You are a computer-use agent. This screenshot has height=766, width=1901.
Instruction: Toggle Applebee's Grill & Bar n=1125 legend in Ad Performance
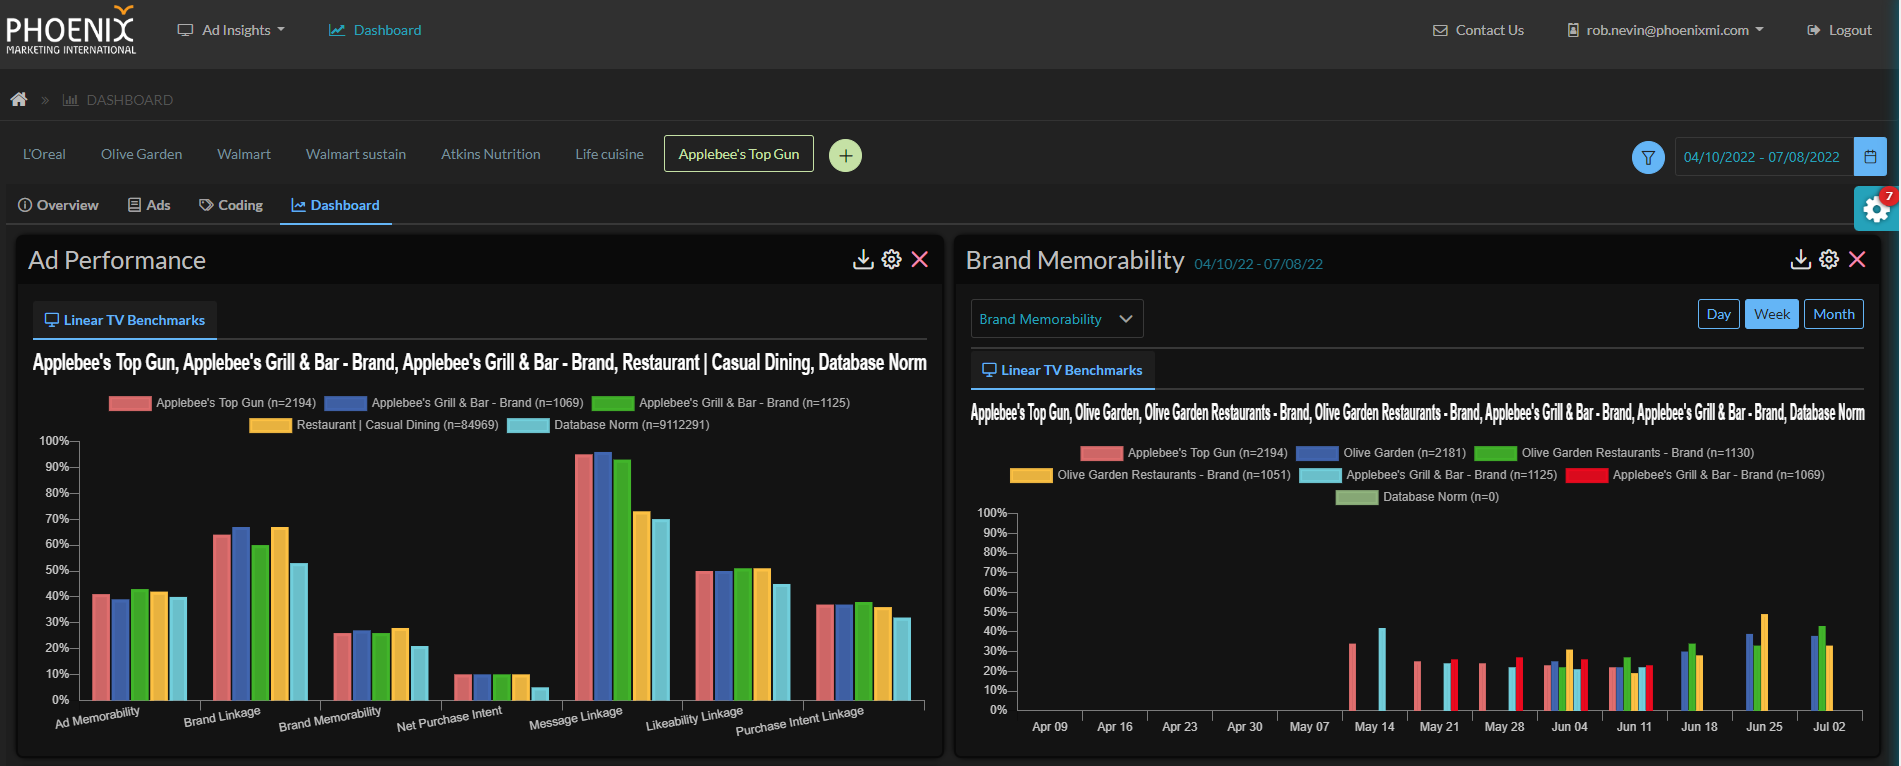(x=721, y=403)
